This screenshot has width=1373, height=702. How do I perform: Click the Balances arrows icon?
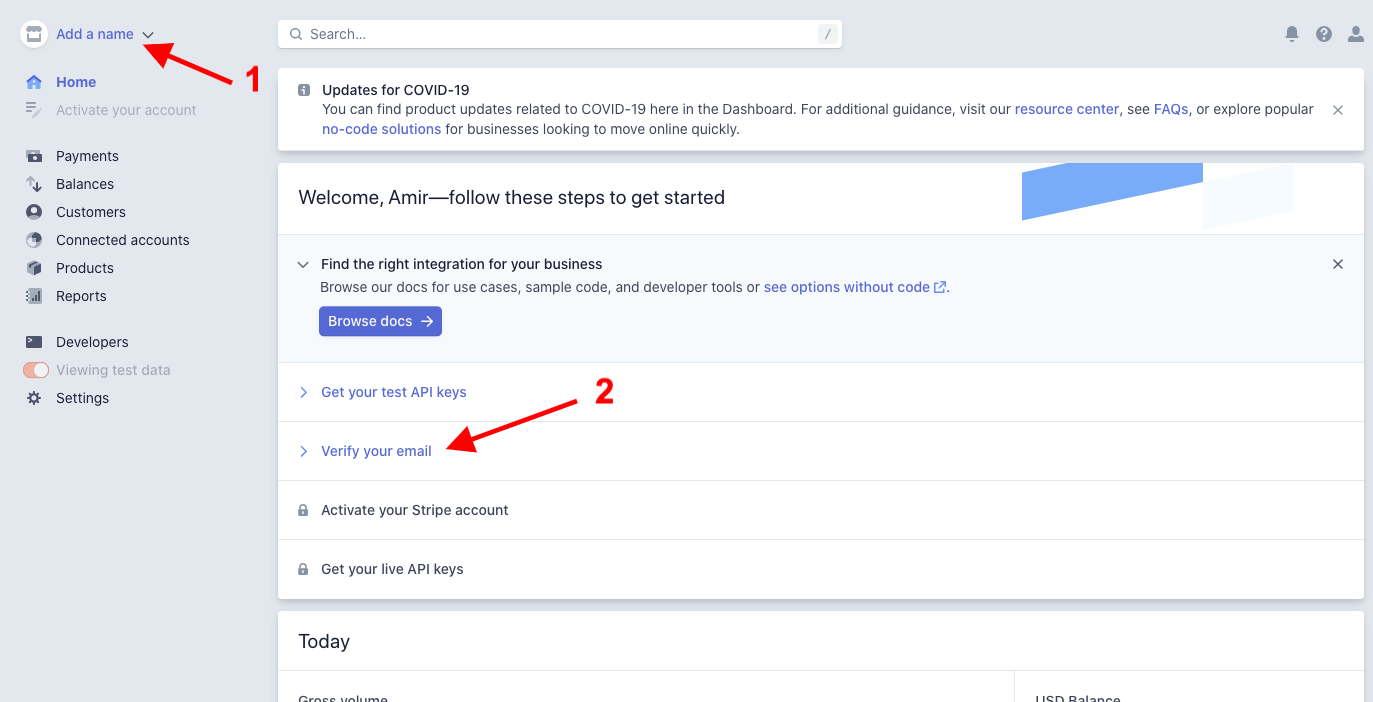(x=34, y=184)
